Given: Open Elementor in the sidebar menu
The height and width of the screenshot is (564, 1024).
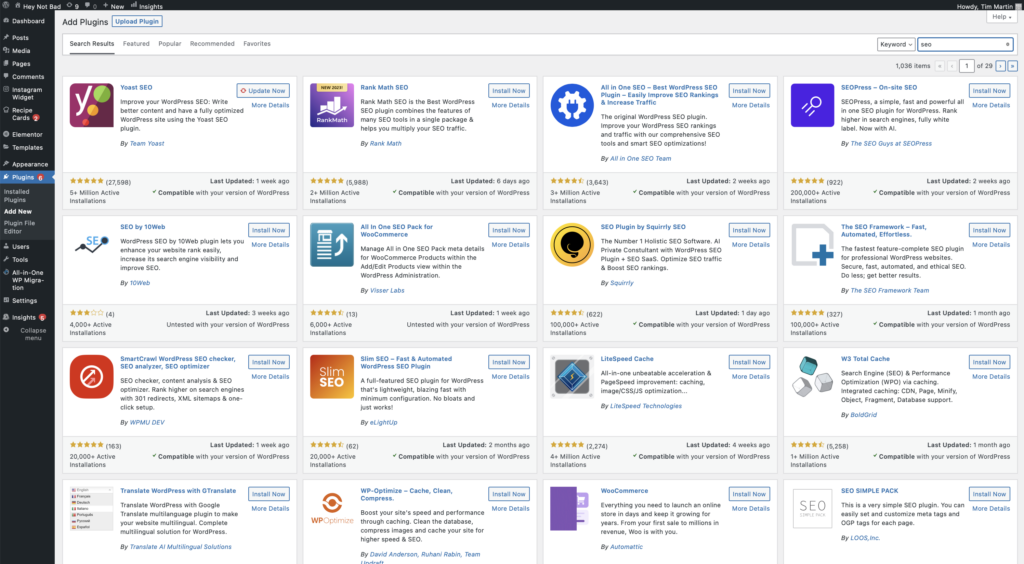Looking at the screenshot, I should click(28, 133).
